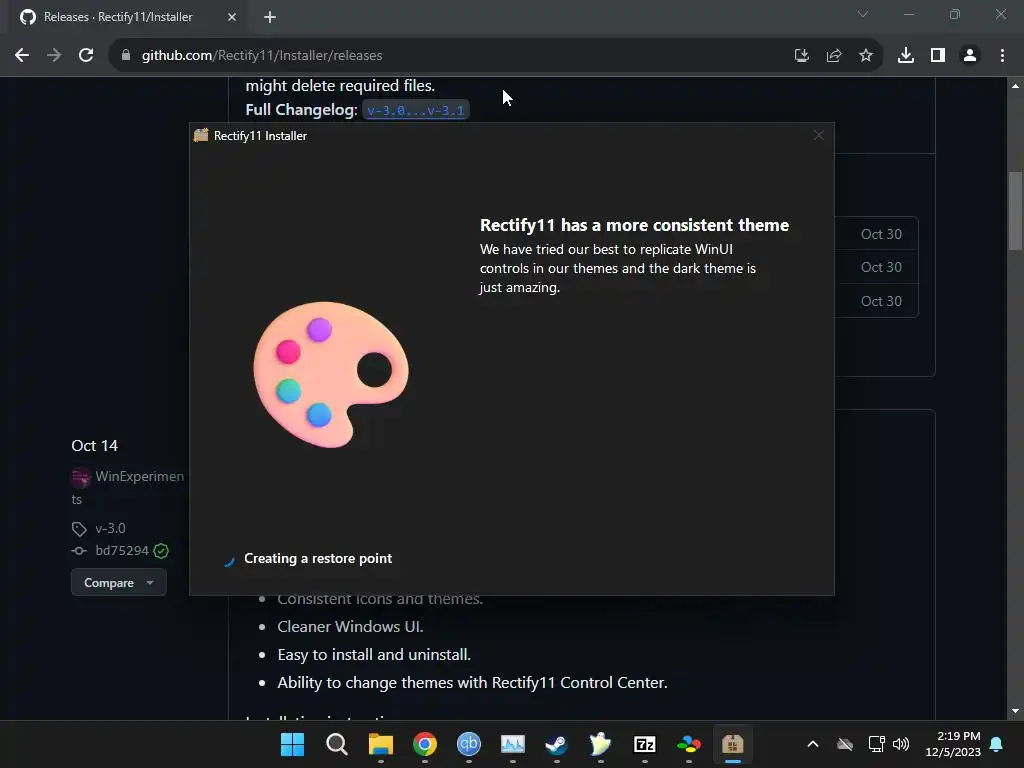Viewport: 1024px width, 768px height.
Task: Click Cleaner Windows UI bullet text
Action: 350,627
